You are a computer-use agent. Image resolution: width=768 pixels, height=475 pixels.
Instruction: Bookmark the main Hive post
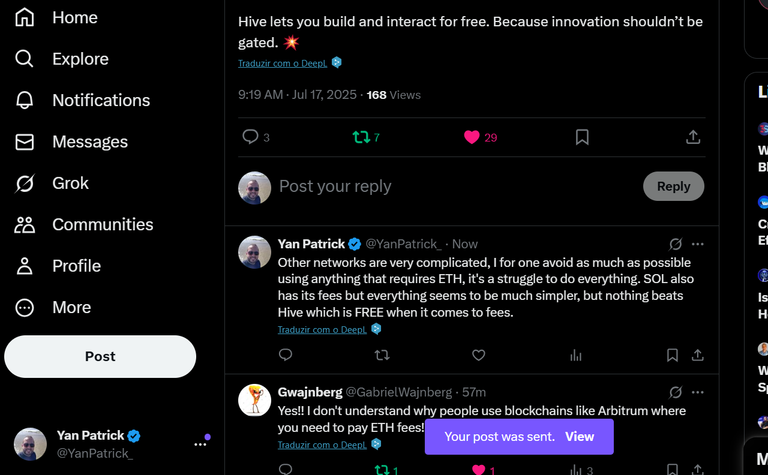[582, 137]
